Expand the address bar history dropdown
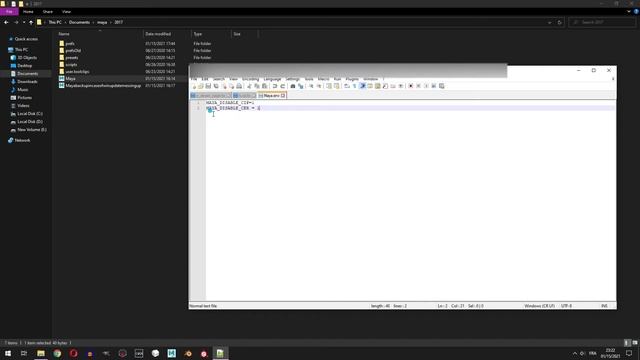 click(549, 22)
